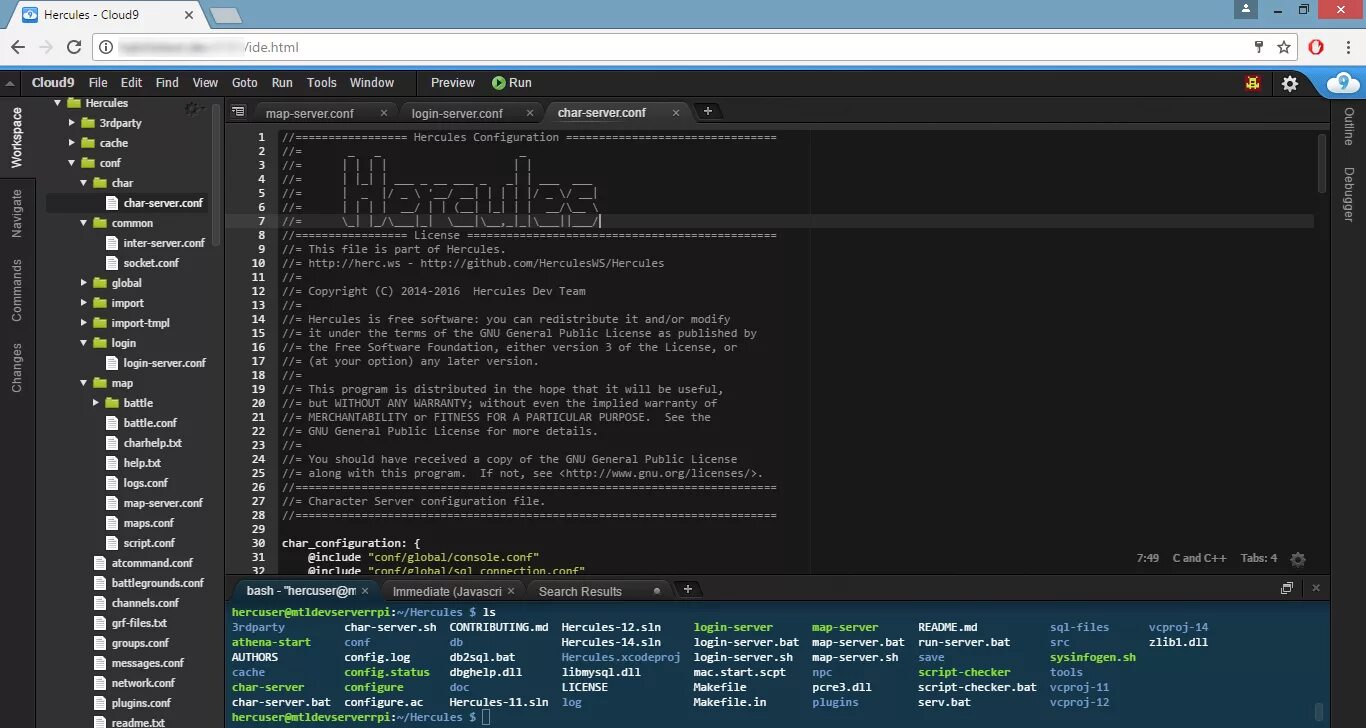Viewport: 1366px width, 728px height.
Task: Open battlegrounds.conf in the file tree
Action: (157, 583)
